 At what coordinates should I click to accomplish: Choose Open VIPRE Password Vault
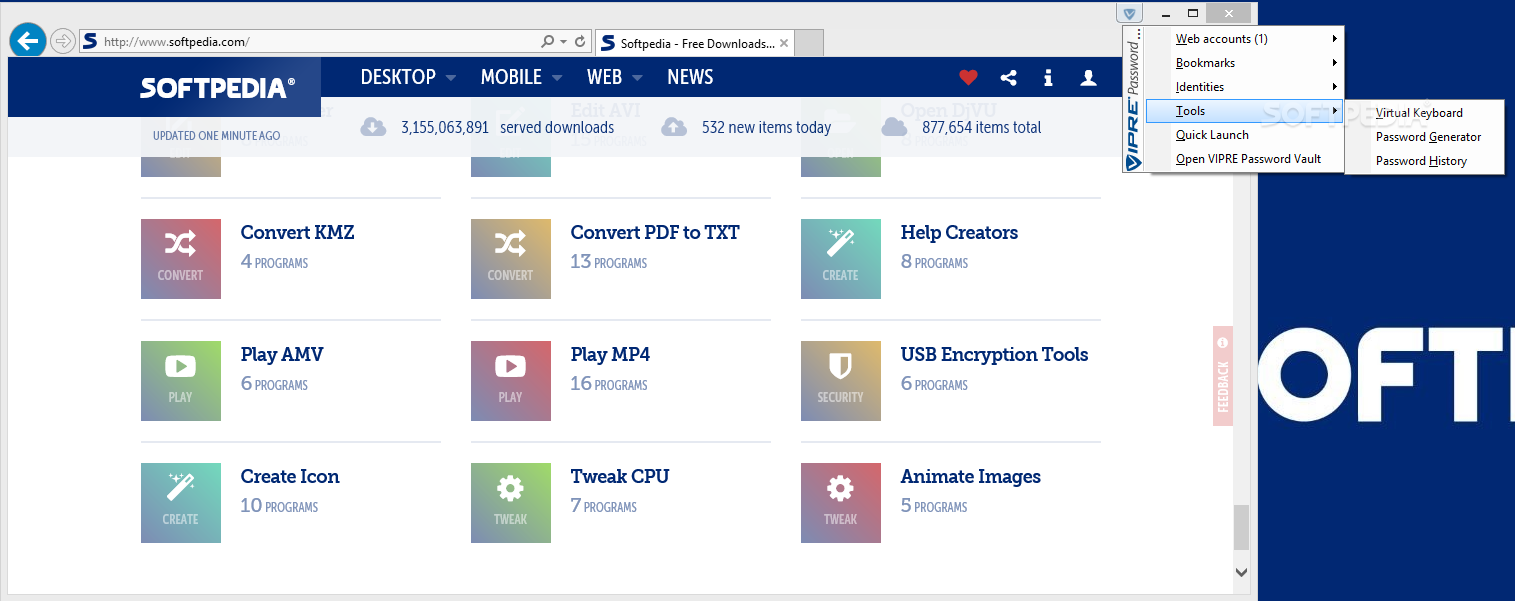pyautogui.click(x=1245, y=159)
